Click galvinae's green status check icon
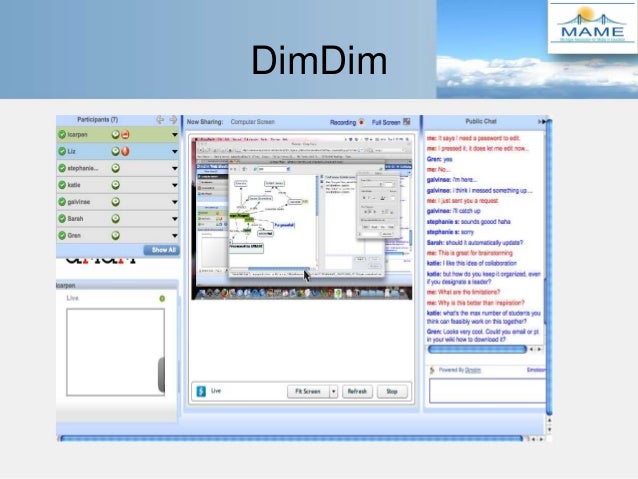Image resolution: width=638 pixels, height=479 pixels. [x=62, y=202]
